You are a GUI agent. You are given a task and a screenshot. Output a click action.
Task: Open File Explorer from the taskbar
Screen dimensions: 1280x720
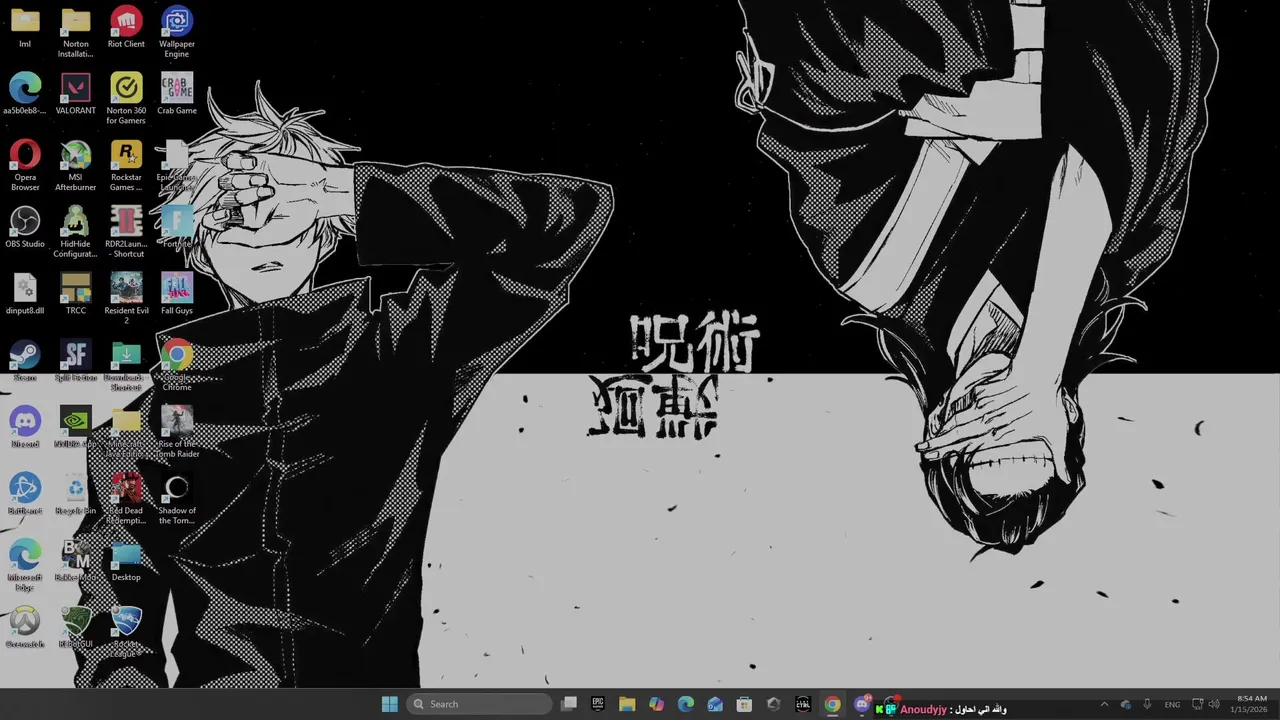click(x=627, y=704)
